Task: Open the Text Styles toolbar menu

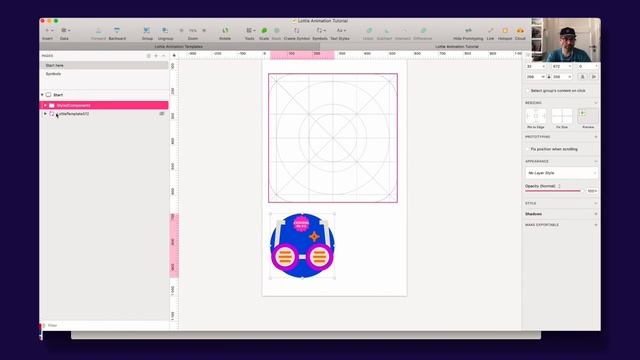Action: click(340, 31)
